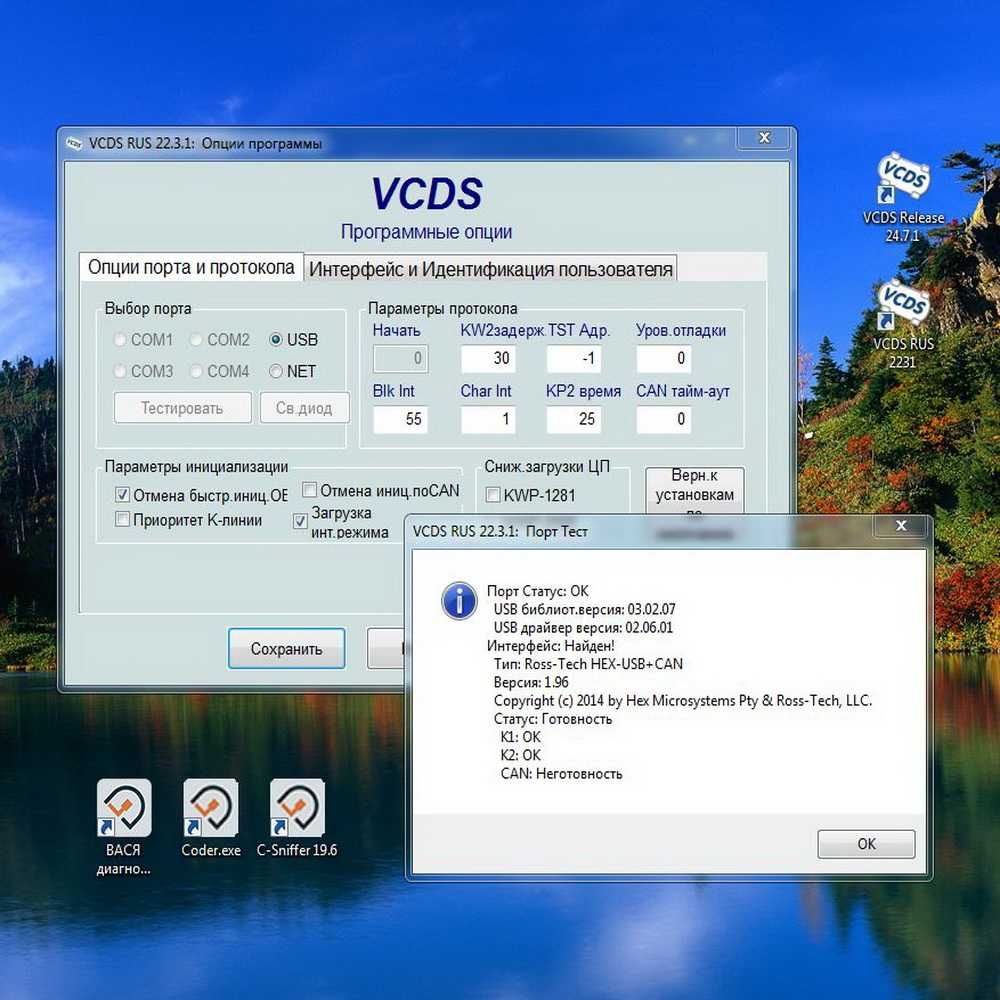This screenshot has width=1000, height=1000.
Task: Click the text 'Порт Статус: OK'
Action: click(538, 591)
